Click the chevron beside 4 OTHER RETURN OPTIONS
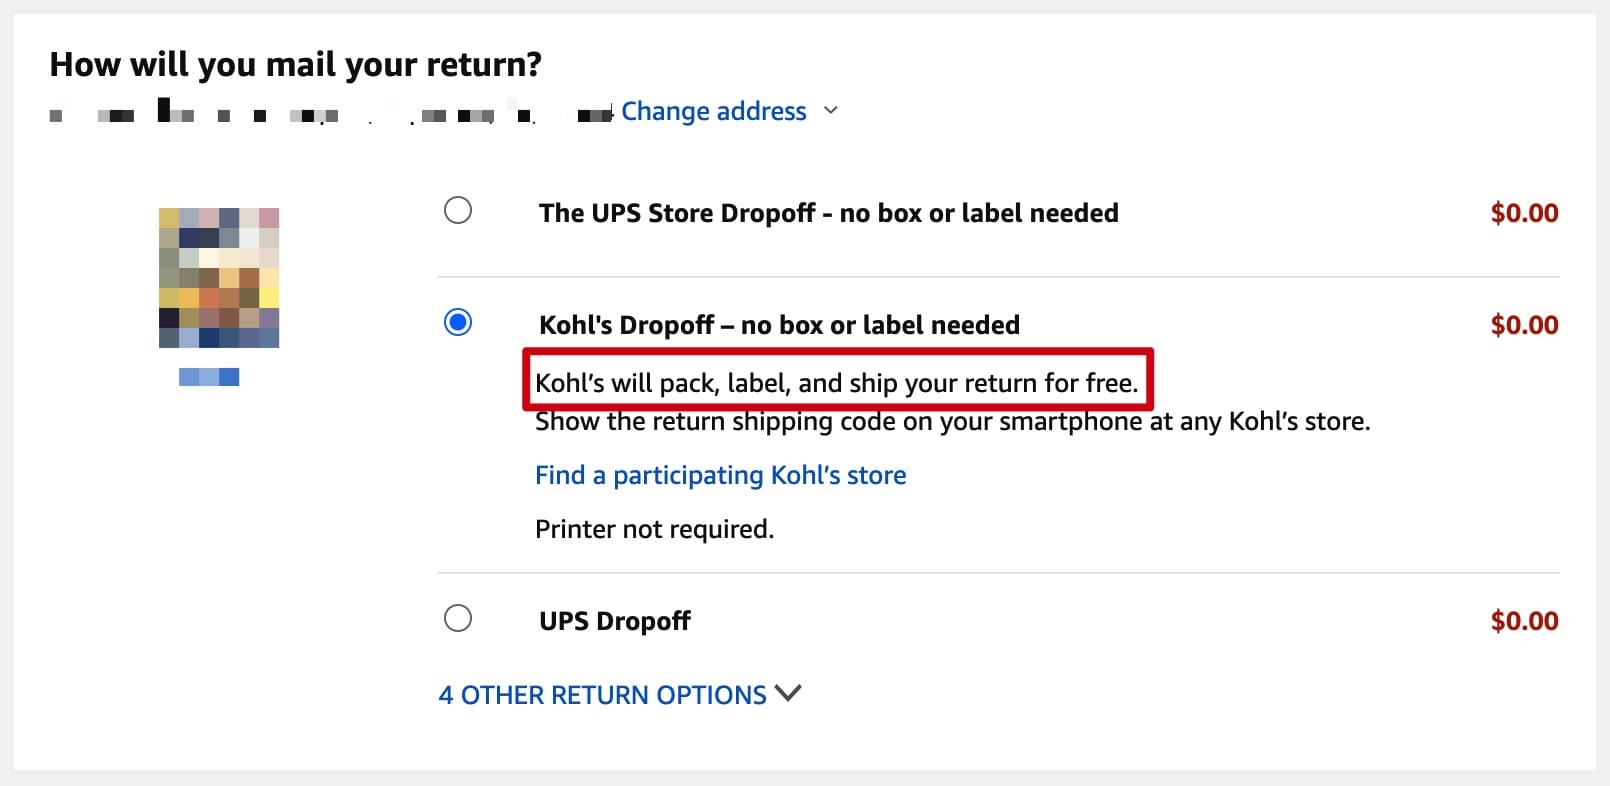 [x=789, y=692]
